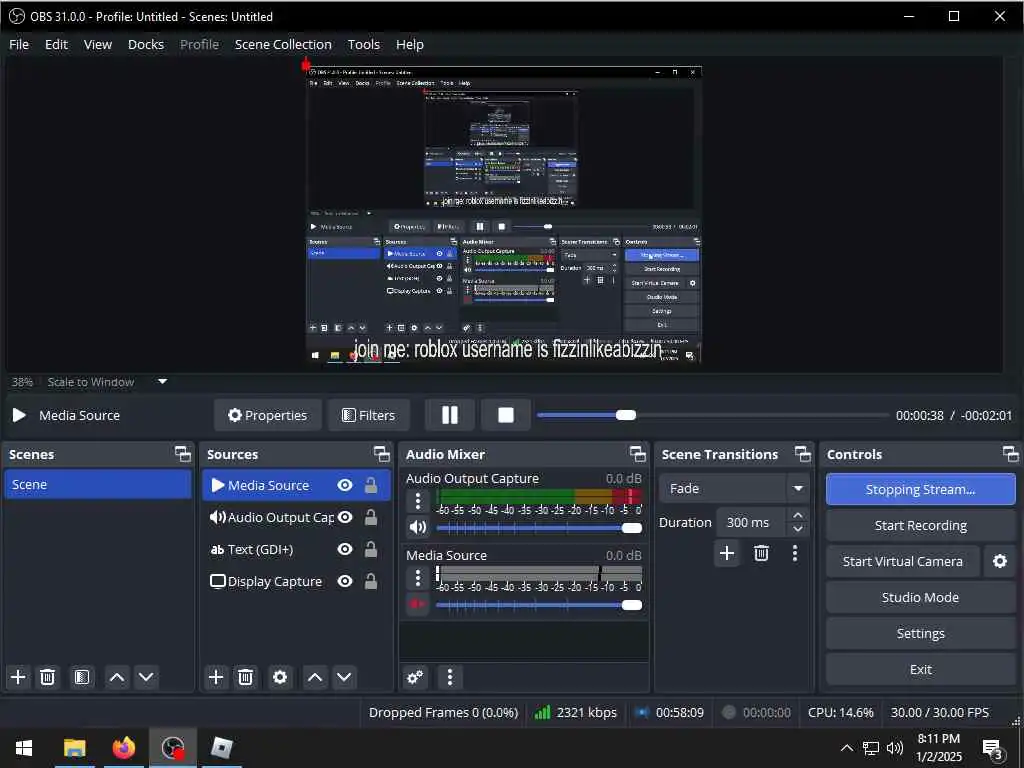Seek in the media playback slider

click(x=712, y=415)
